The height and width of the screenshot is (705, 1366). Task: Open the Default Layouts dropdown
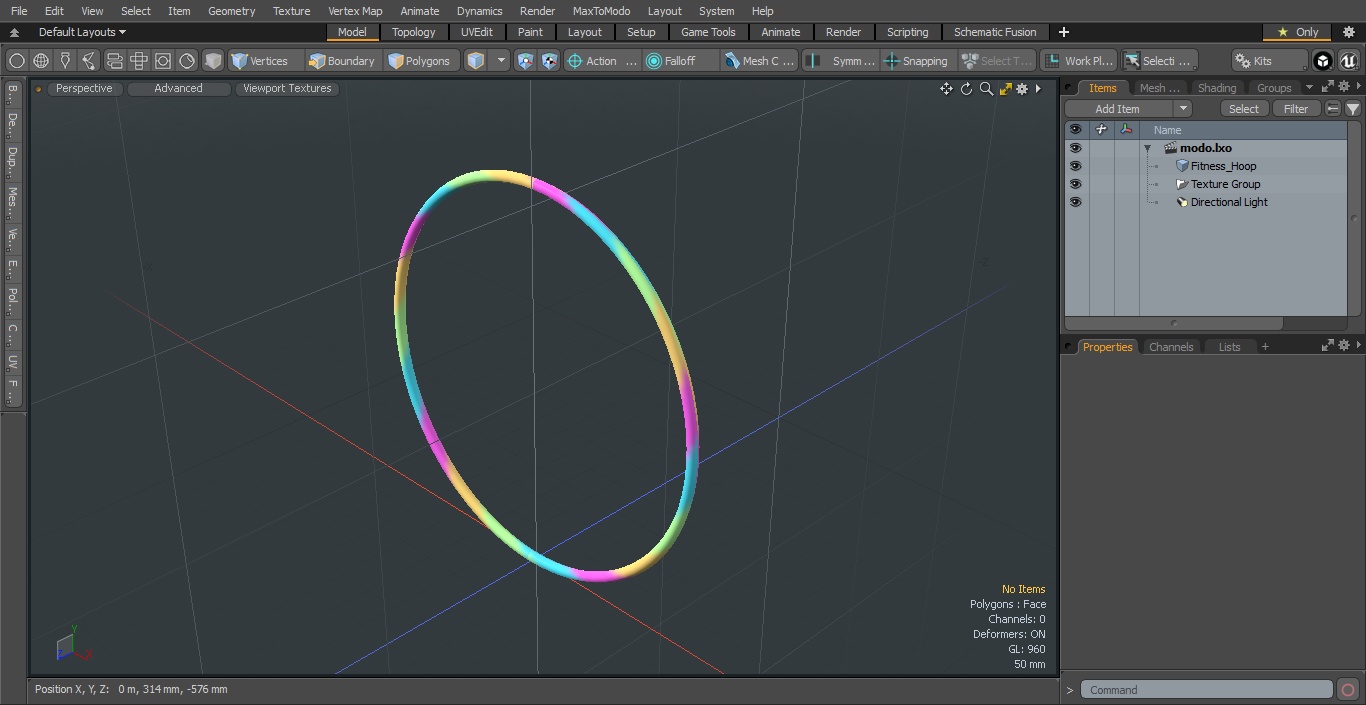(x=82, y=32)
